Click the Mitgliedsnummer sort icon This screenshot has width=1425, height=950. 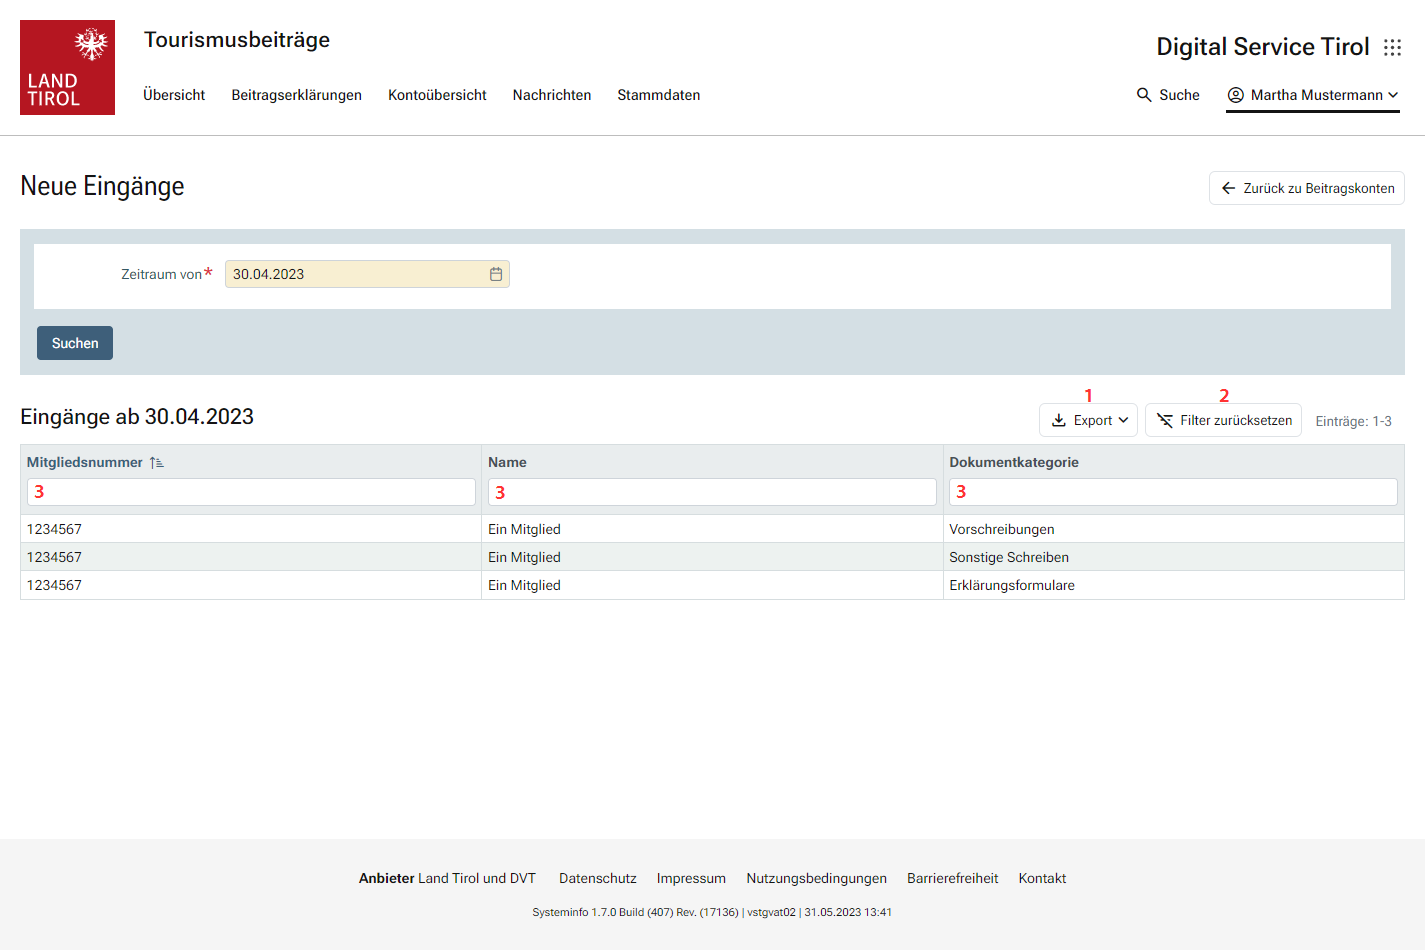[x=157, y=463]
